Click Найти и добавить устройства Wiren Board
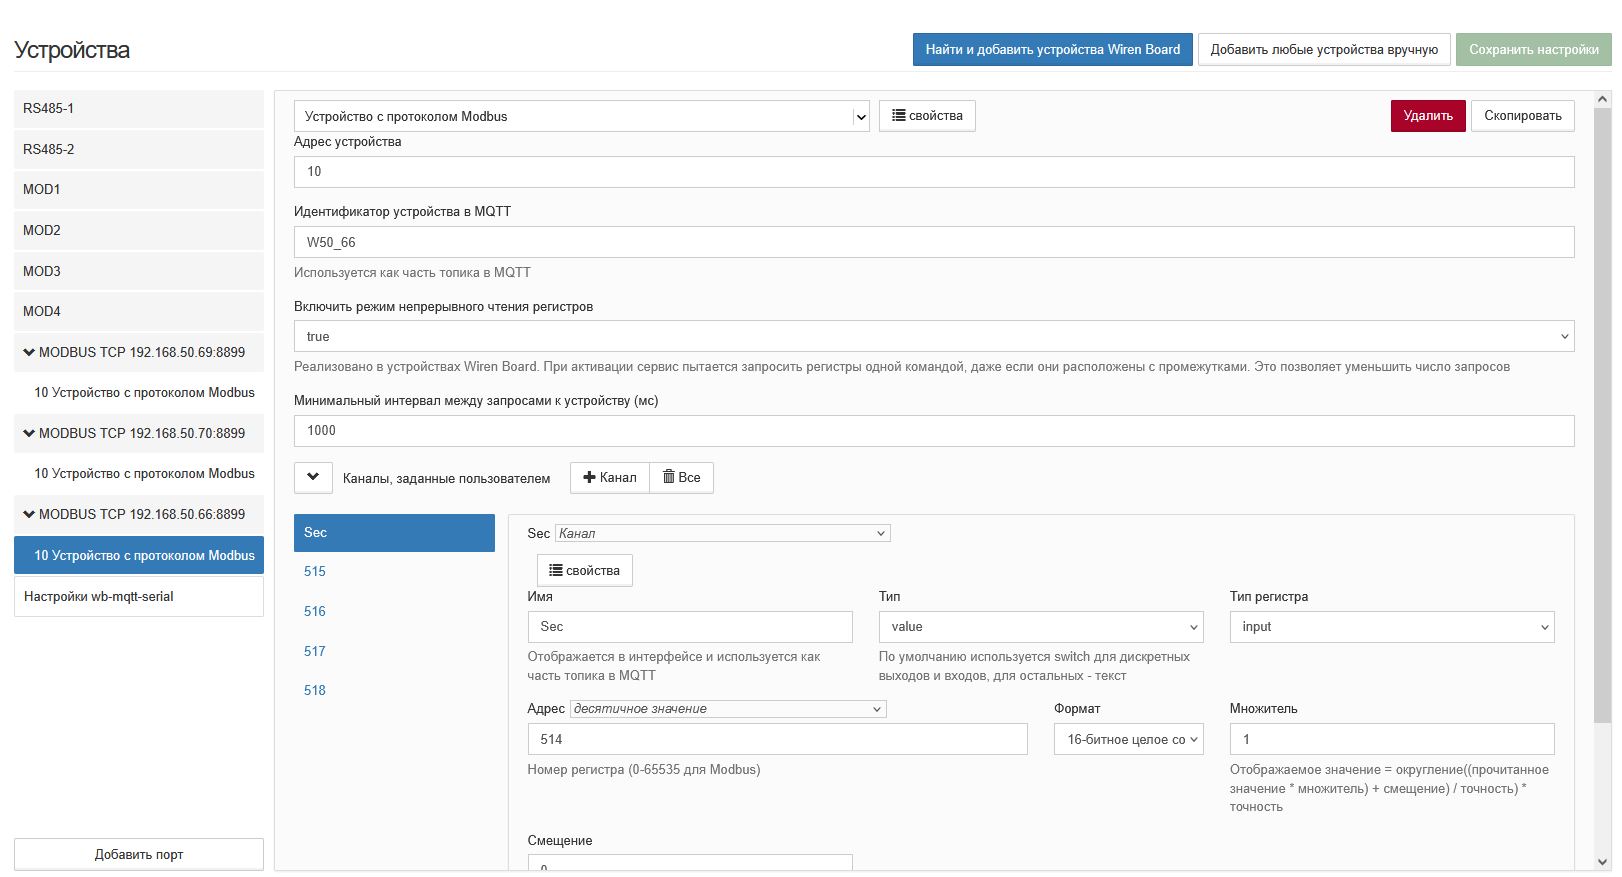Viewport: 1622px width, 877px height. 1052,49
